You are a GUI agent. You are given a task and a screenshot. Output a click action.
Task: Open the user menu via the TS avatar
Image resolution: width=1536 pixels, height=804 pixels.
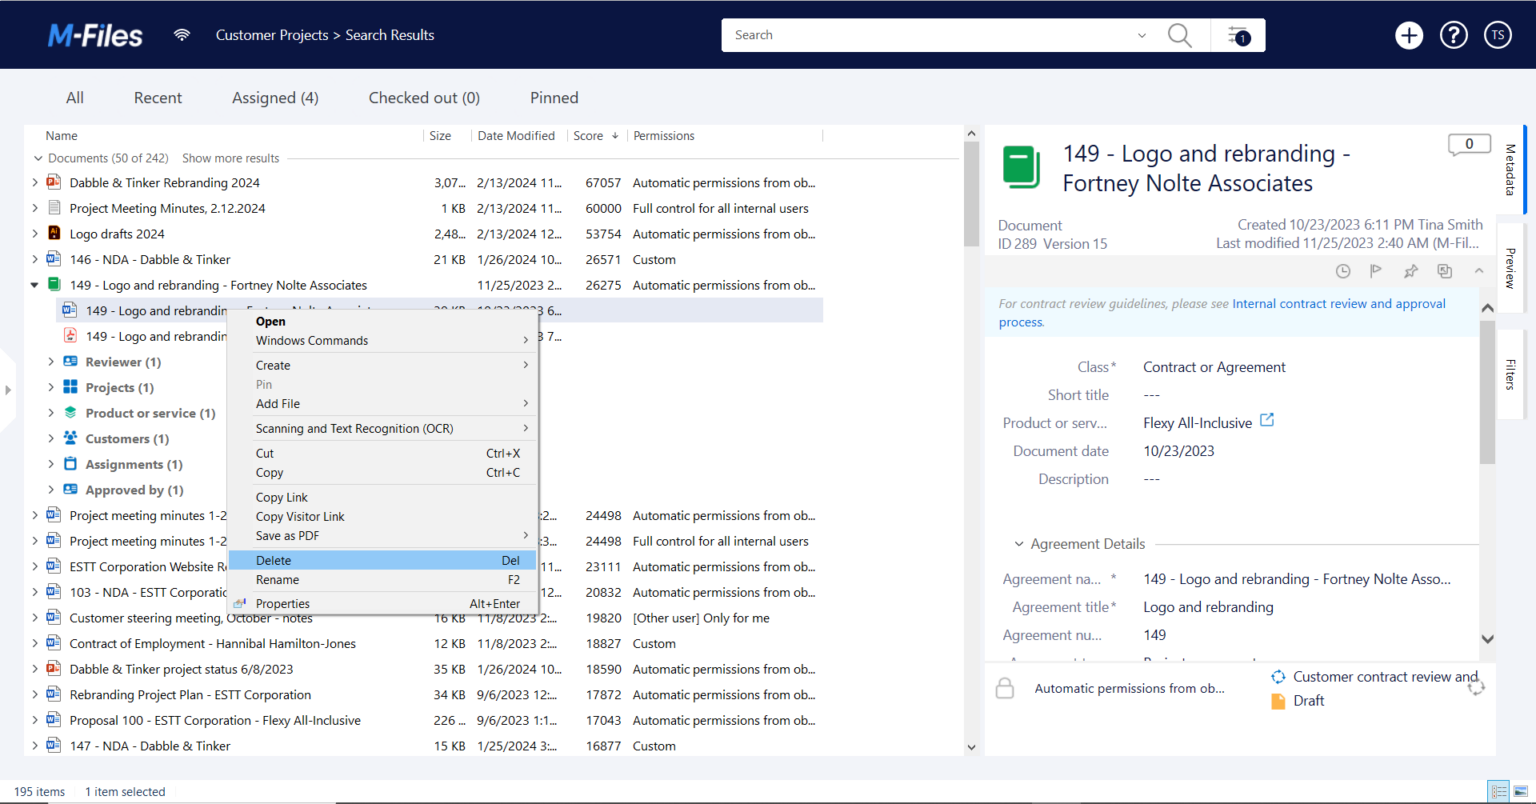pyautogui.click(x=1497, y=34)
